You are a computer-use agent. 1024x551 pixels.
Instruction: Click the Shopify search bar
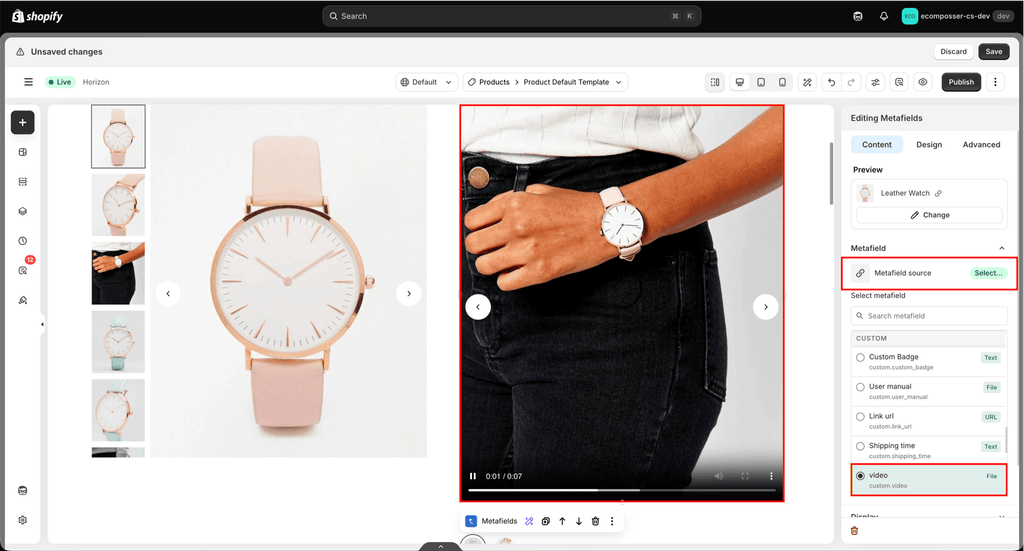pos(511,16)
